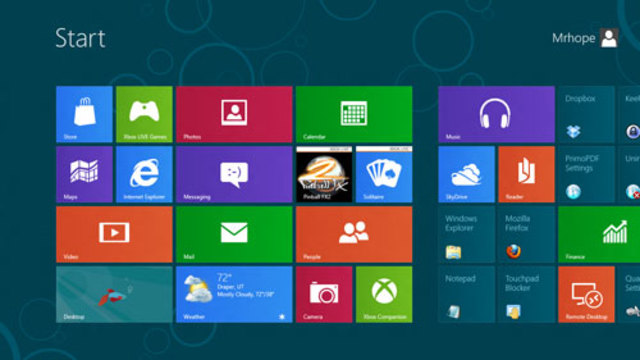
Task: Open the People tile
Action: [354, 234]
